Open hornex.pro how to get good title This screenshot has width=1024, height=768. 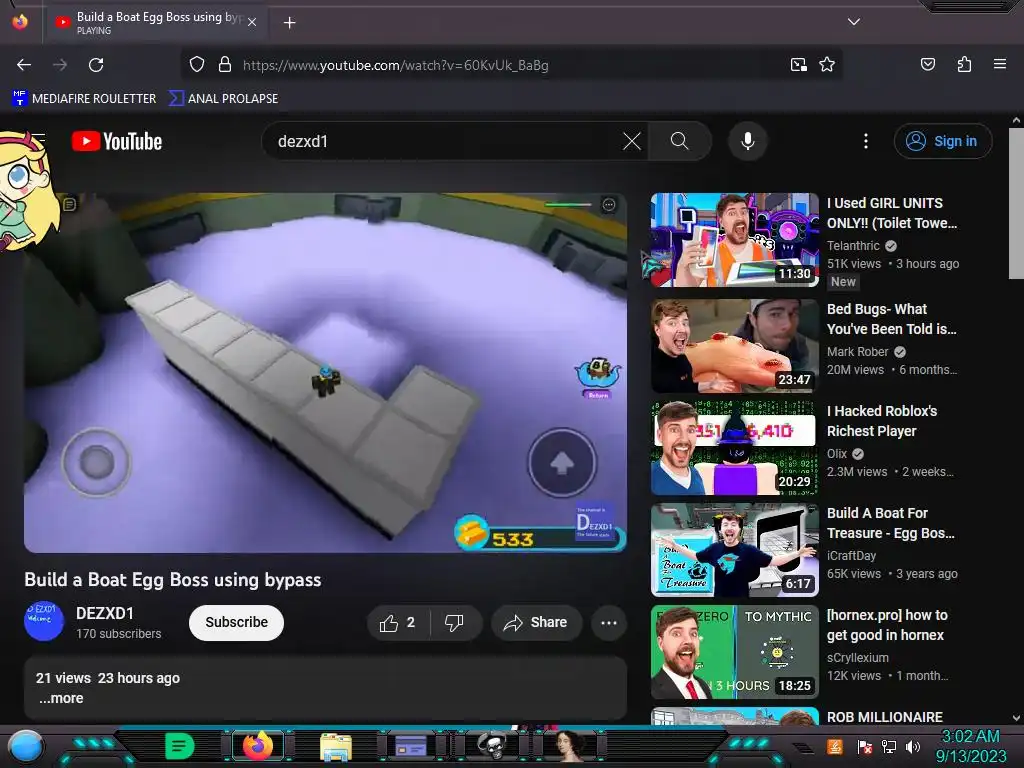coord(888,625)
